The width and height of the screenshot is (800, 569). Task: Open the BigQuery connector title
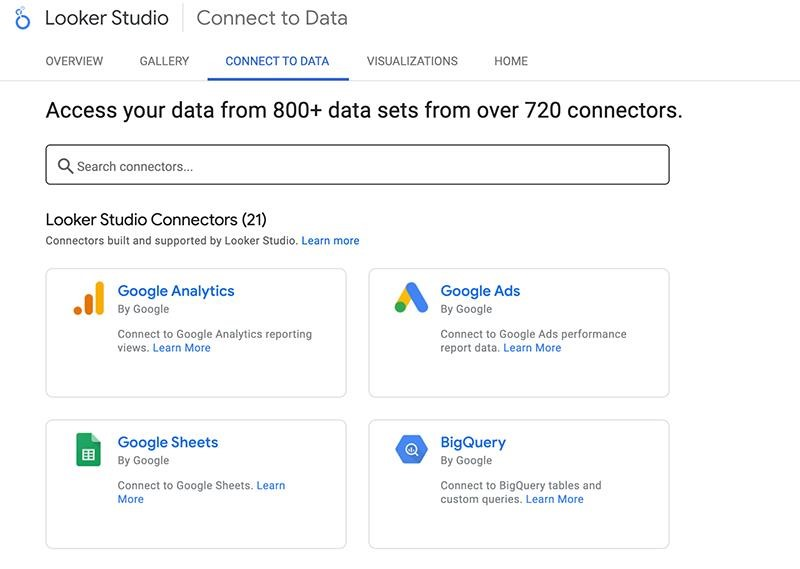[x=473, y=442]
